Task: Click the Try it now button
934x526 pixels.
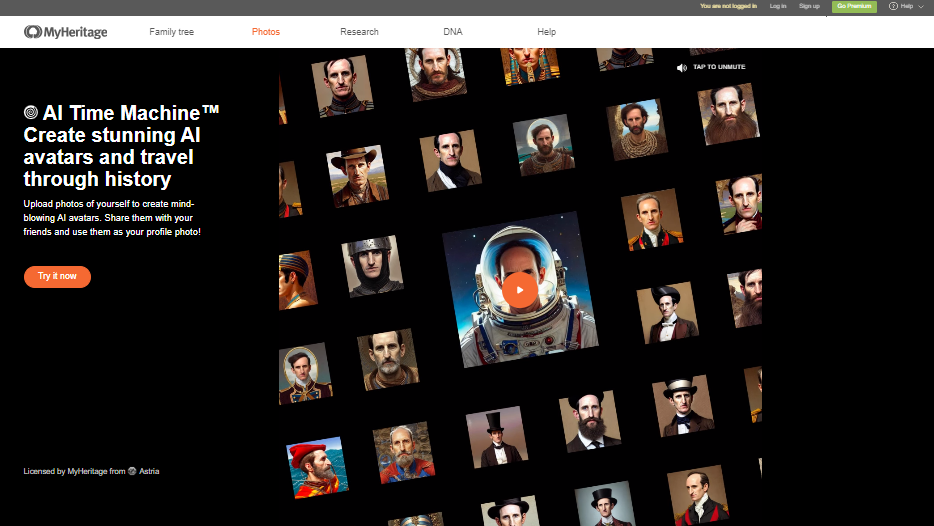Action: point(57,276)
